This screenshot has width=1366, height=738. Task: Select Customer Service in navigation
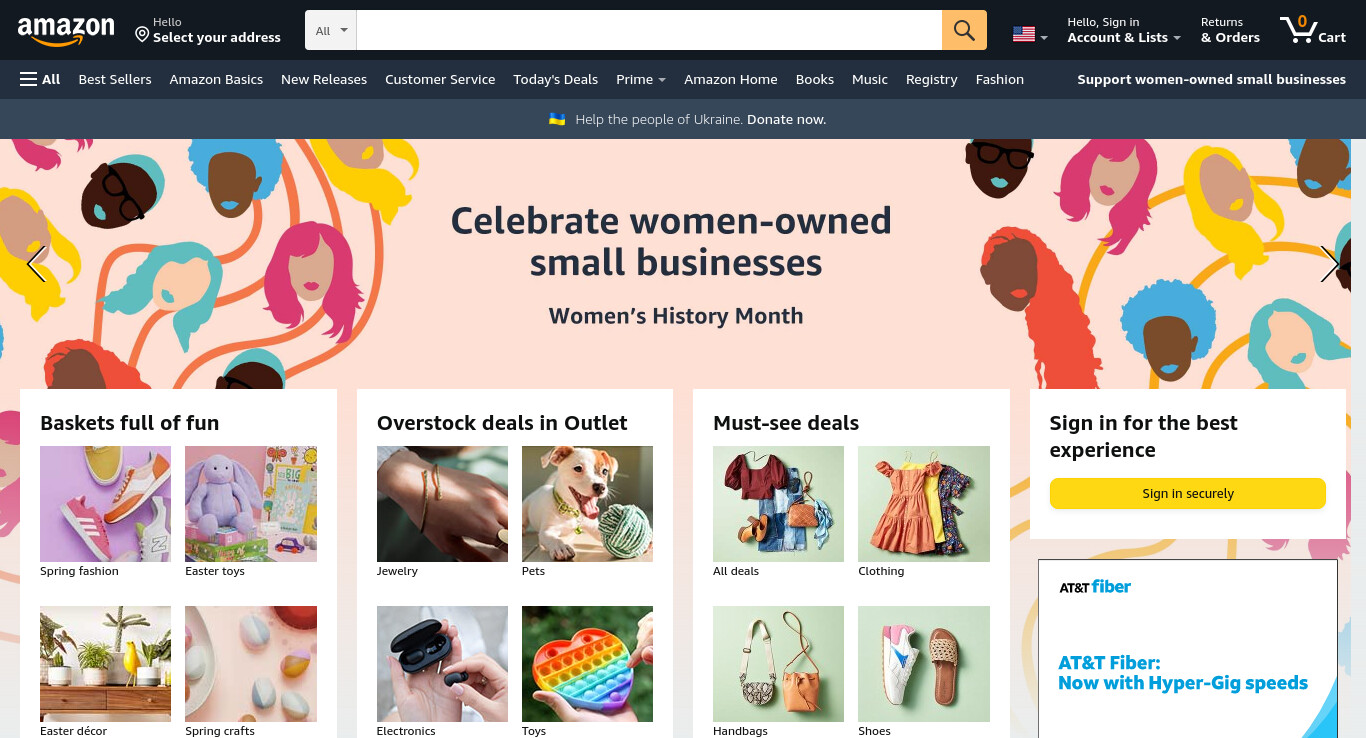tap(440, 79)
